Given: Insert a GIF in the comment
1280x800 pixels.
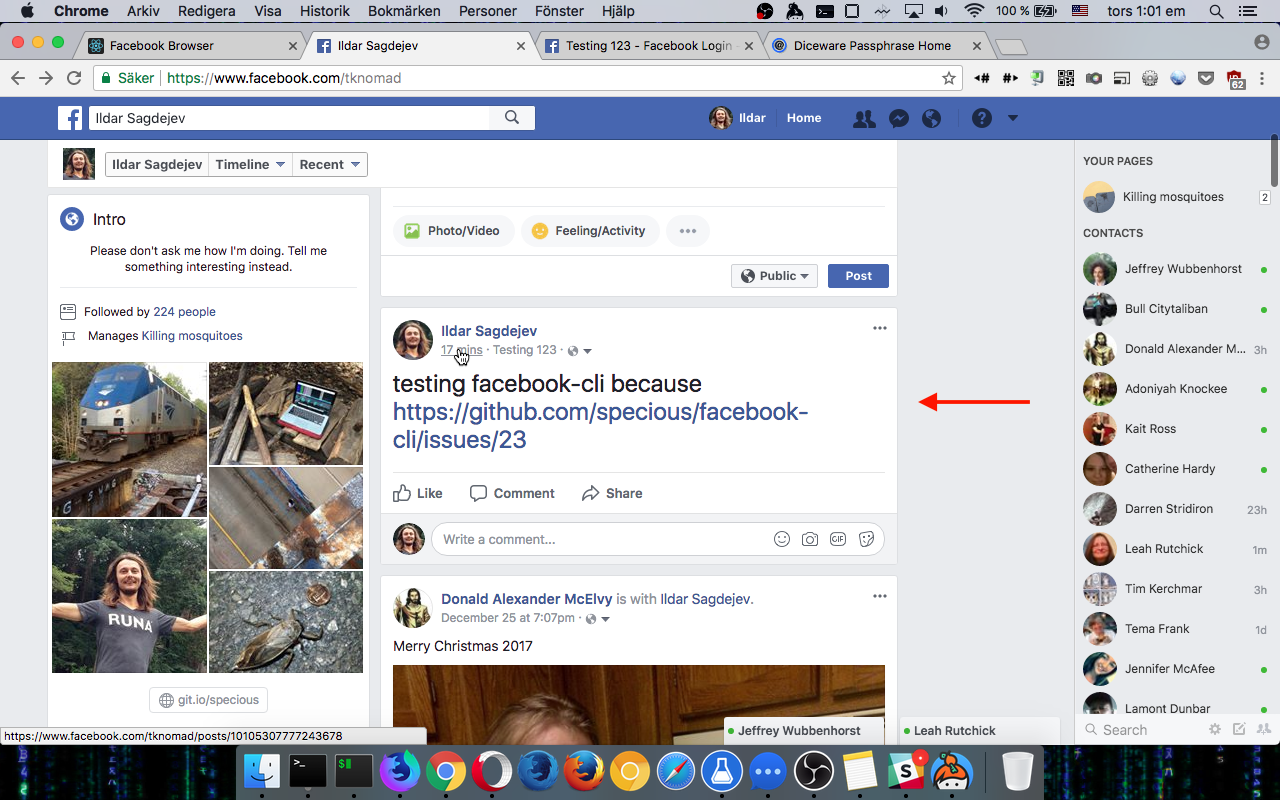Looking at the screenshot, I should point(838,539).
